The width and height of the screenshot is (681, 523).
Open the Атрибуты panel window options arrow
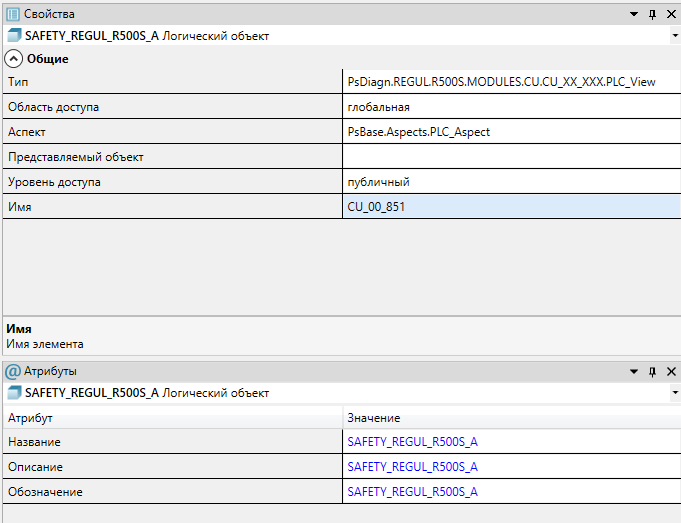pos(634,371)
